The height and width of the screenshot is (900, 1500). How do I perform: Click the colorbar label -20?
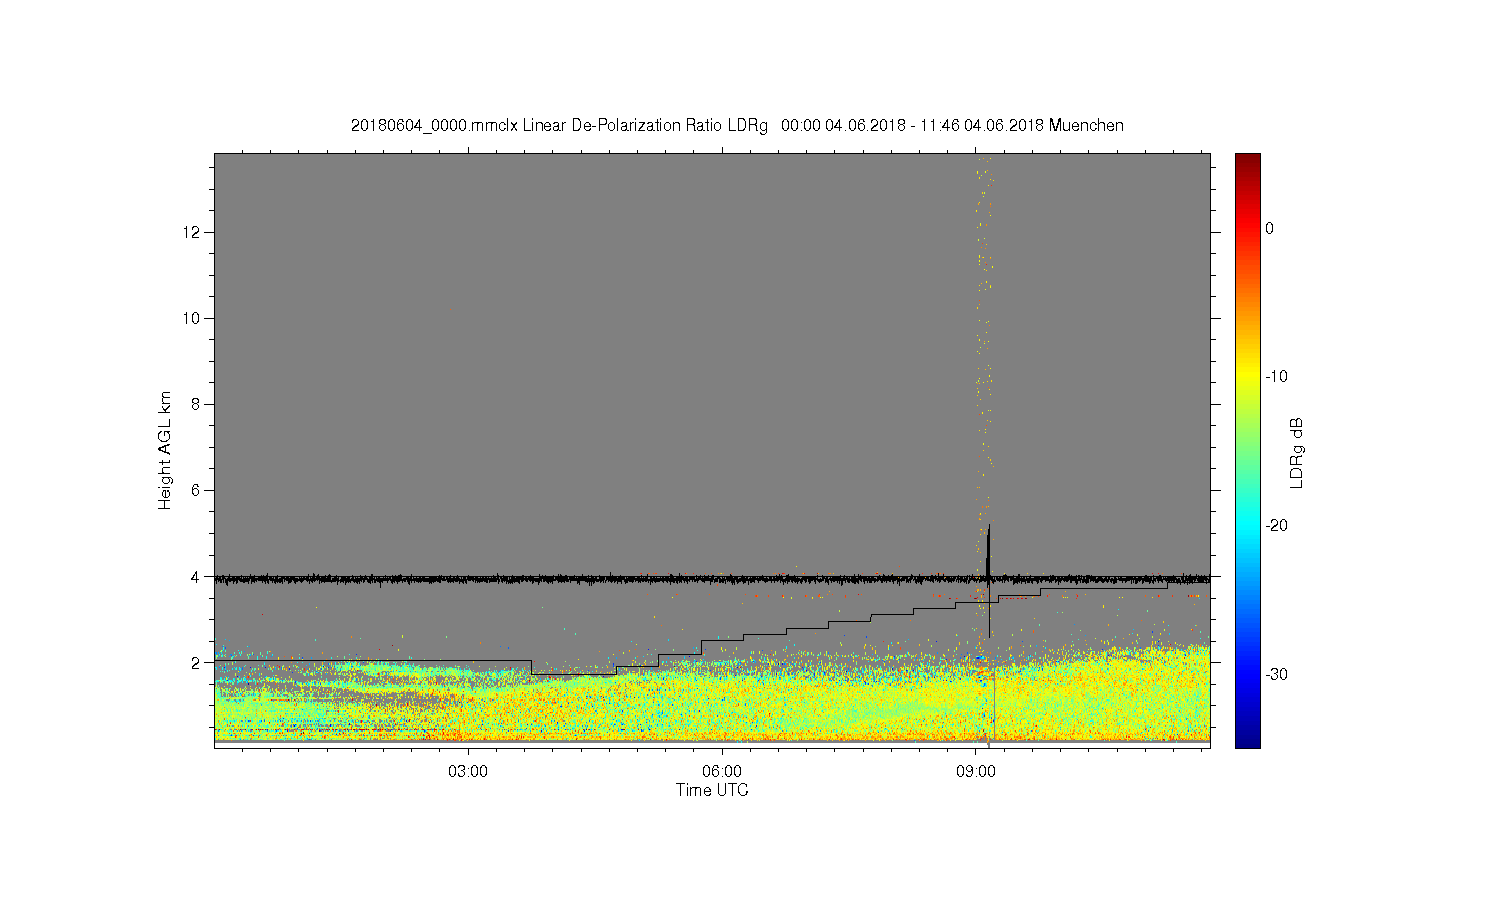(1276, 525)
